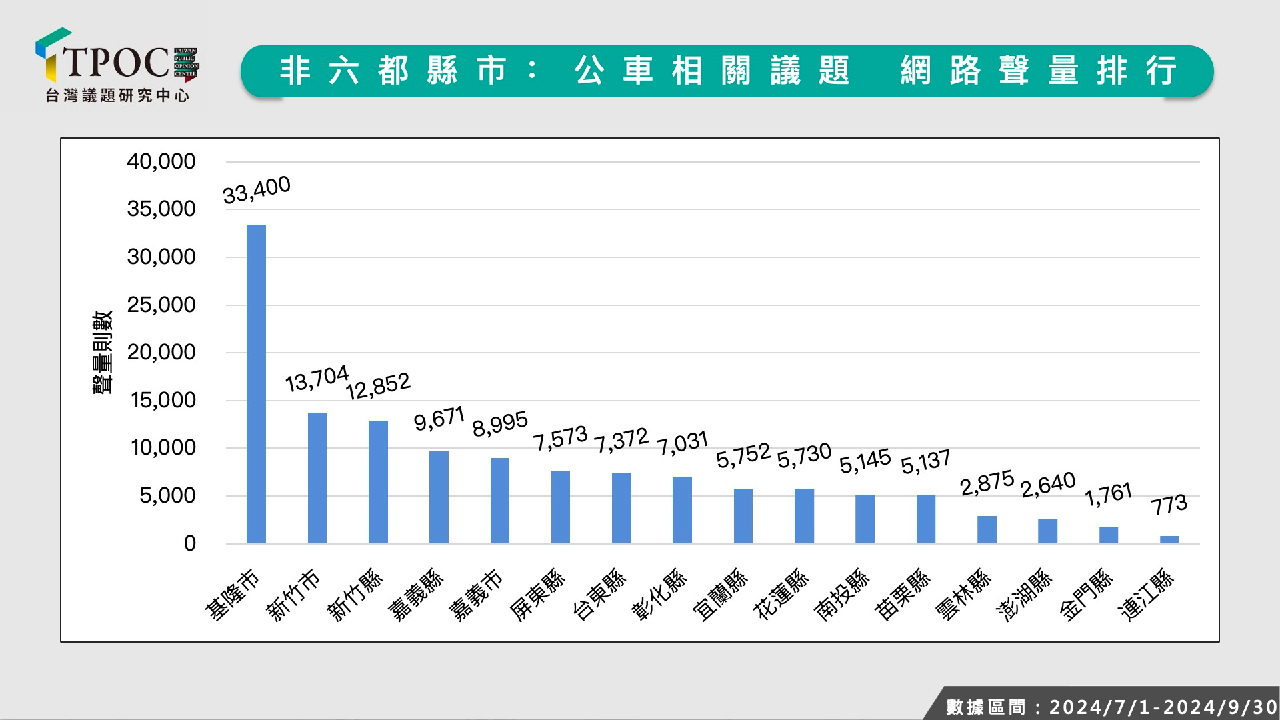
Task: Click the 台東縣 axis label
Action: (602, 594)
